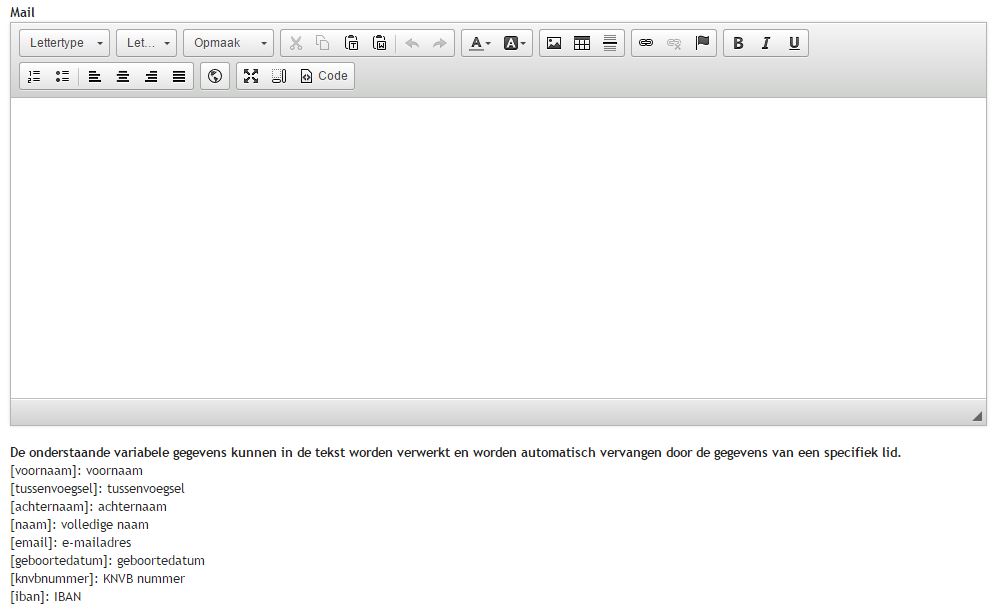994x610 pixels.
Task: Click inside the mail body text area
Action: [497, 247]
